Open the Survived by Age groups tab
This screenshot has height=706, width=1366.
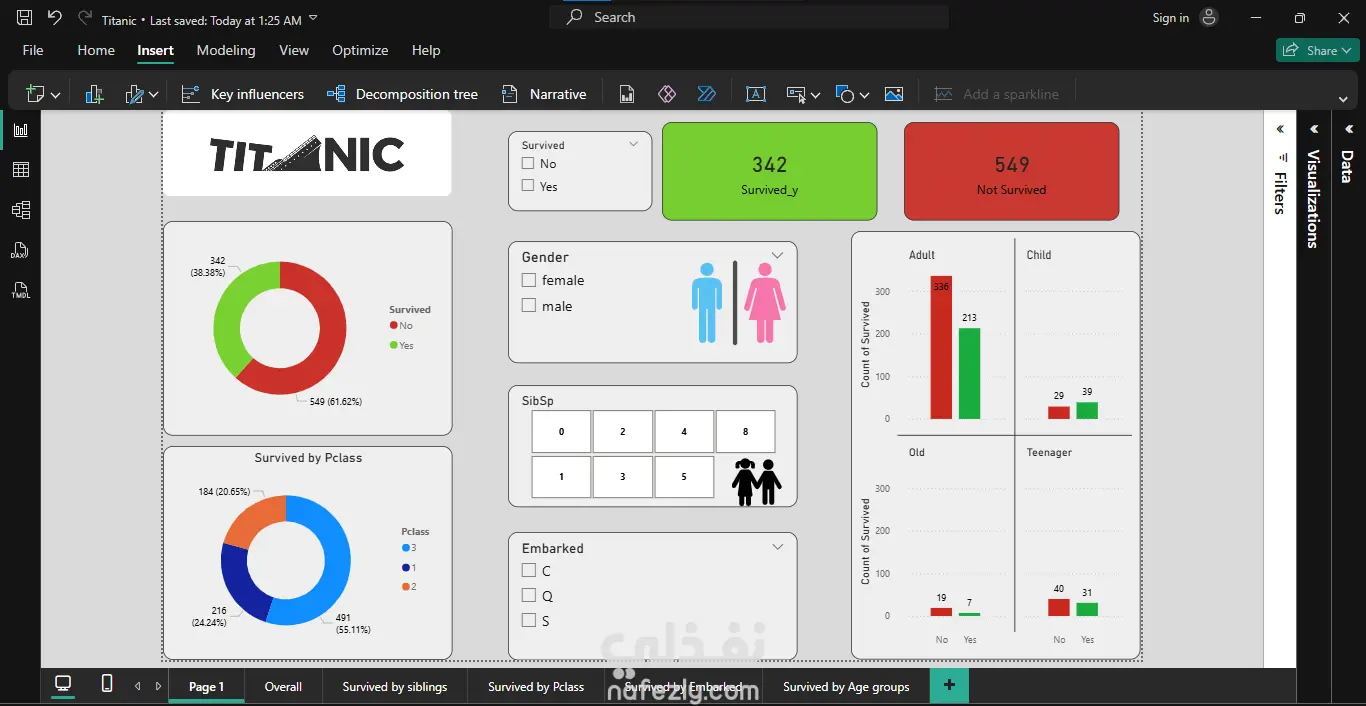846,686
